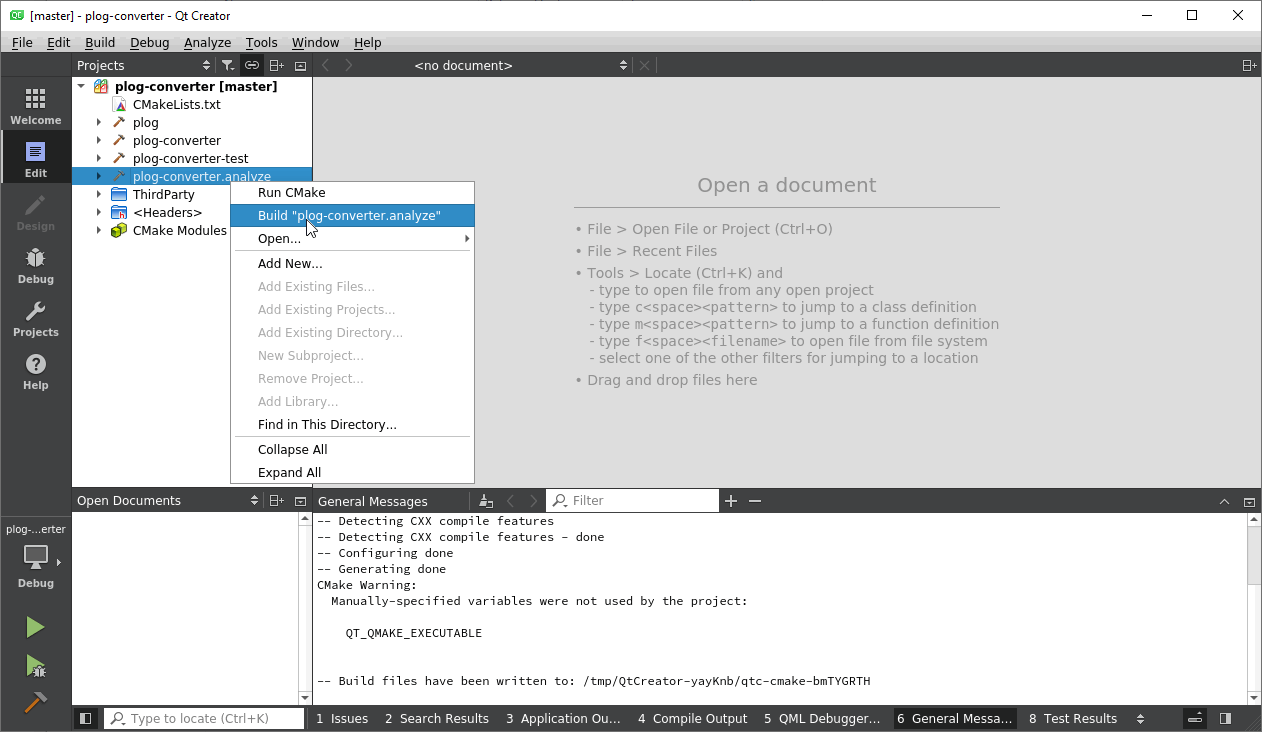
Task: Switch to the Issues output tab
Action: pos(342,718)
